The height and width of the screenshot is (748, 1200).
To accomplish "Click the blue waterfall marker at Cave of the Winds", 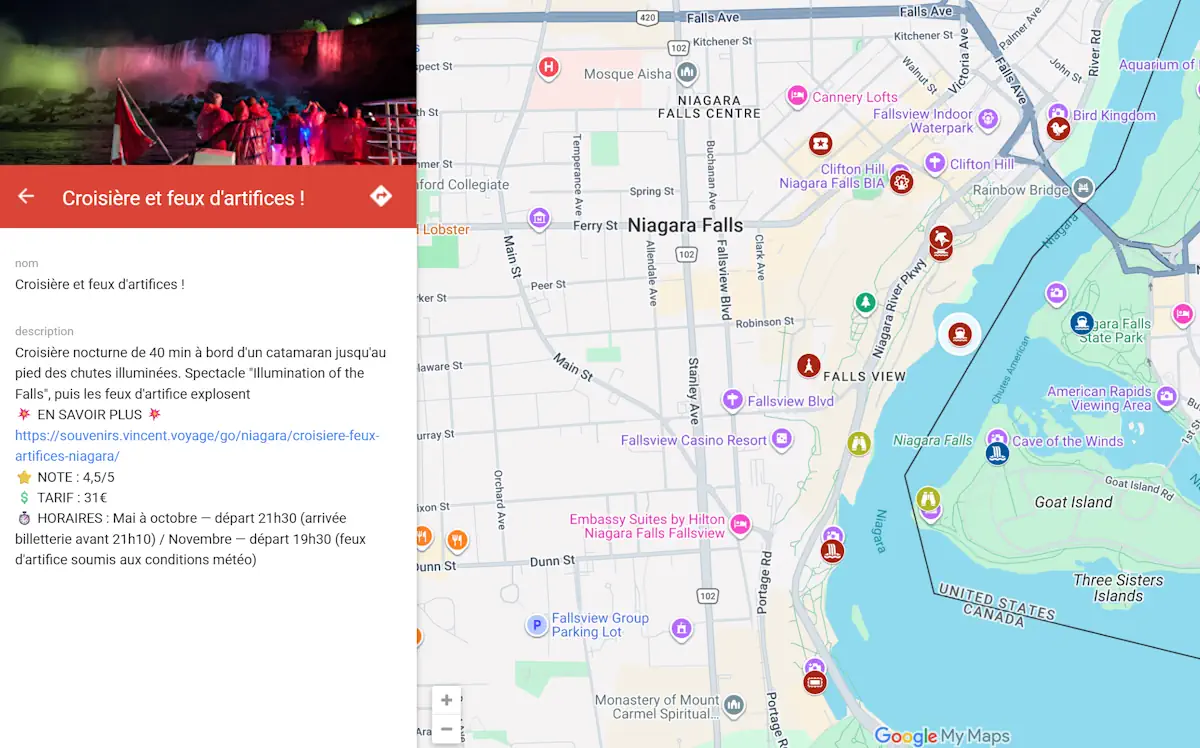I will point(997,454).
